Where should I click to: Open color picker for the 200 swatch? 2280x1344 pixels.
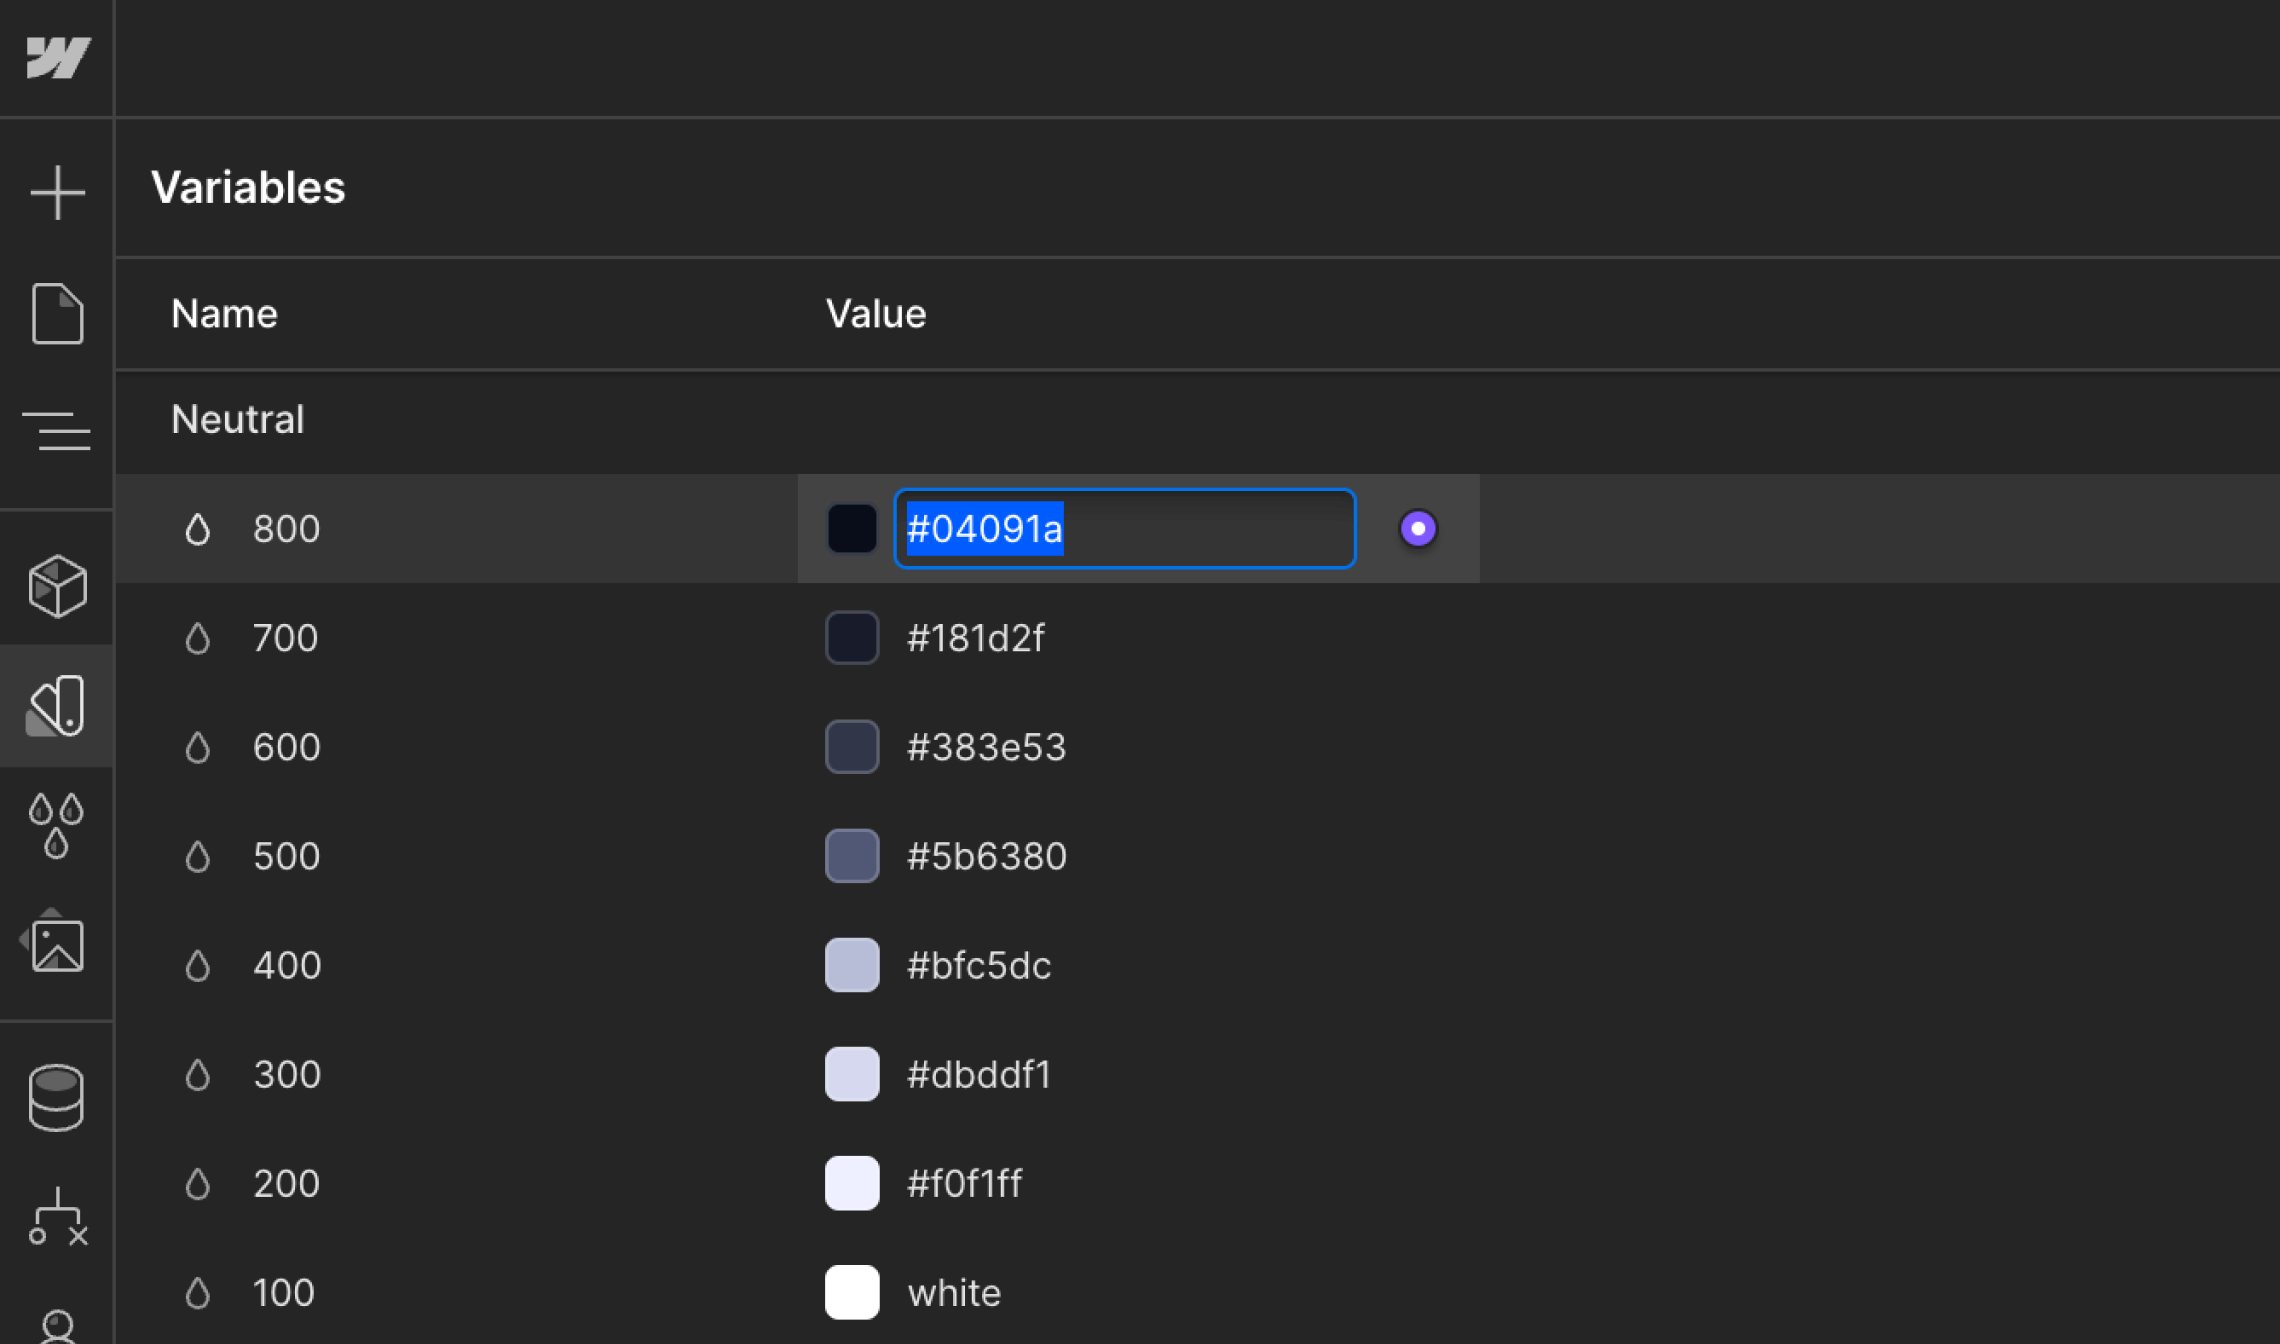coord(852,1183)
